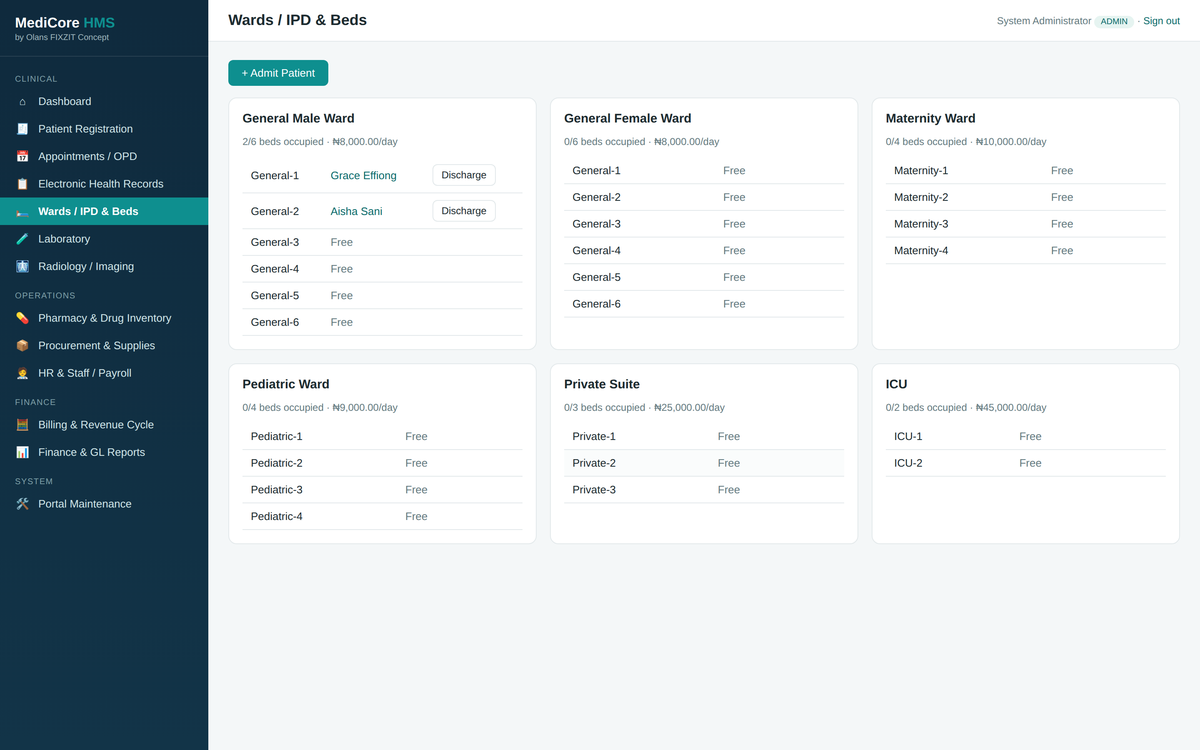The height and width of the screenshot is (750, 1200).
Task: Click the Electronic Health Records clipboard icon
Action: (x=22, y=184)
